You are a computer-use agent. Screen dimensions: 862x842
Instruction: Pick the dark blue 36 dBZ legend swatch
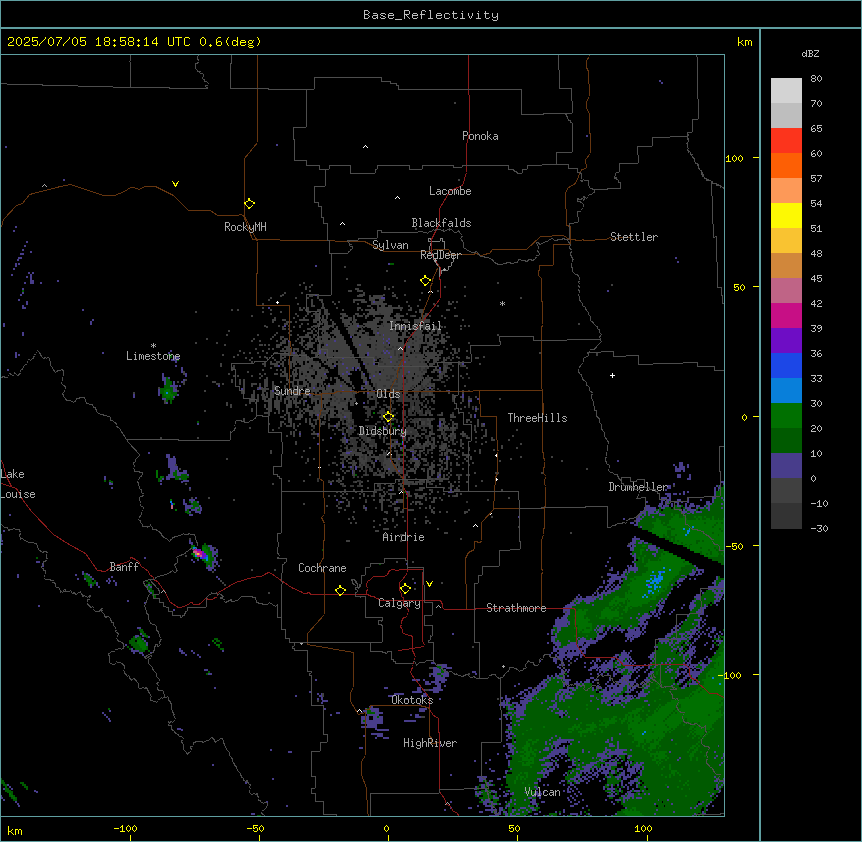(x=786, y=365)
